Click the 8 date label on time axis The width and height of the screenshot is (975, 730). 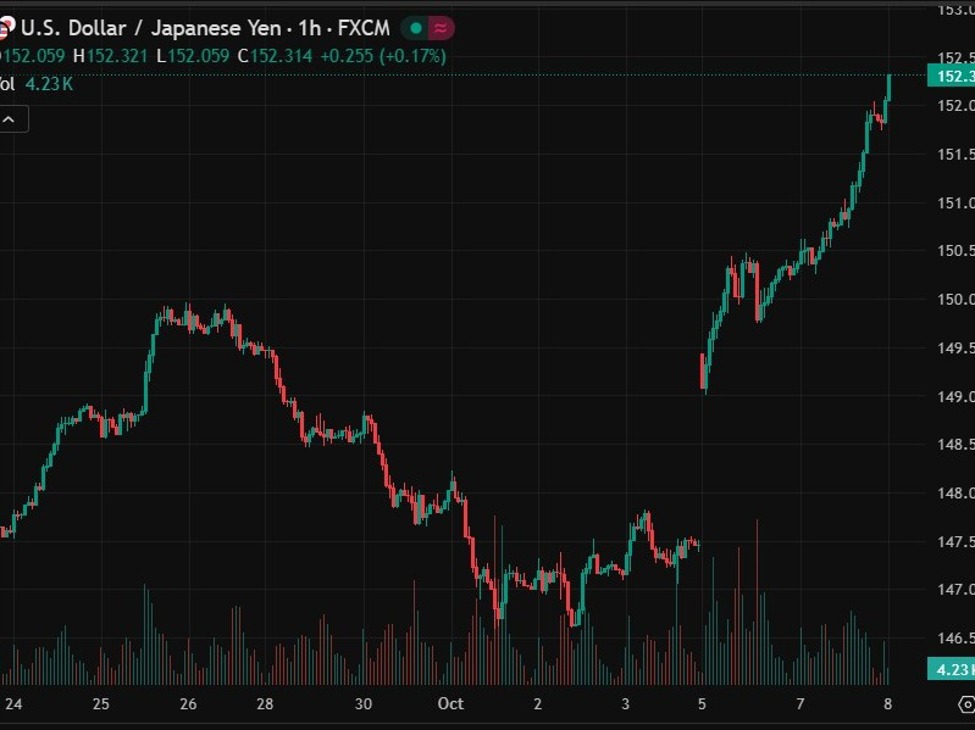click(888, 704)
